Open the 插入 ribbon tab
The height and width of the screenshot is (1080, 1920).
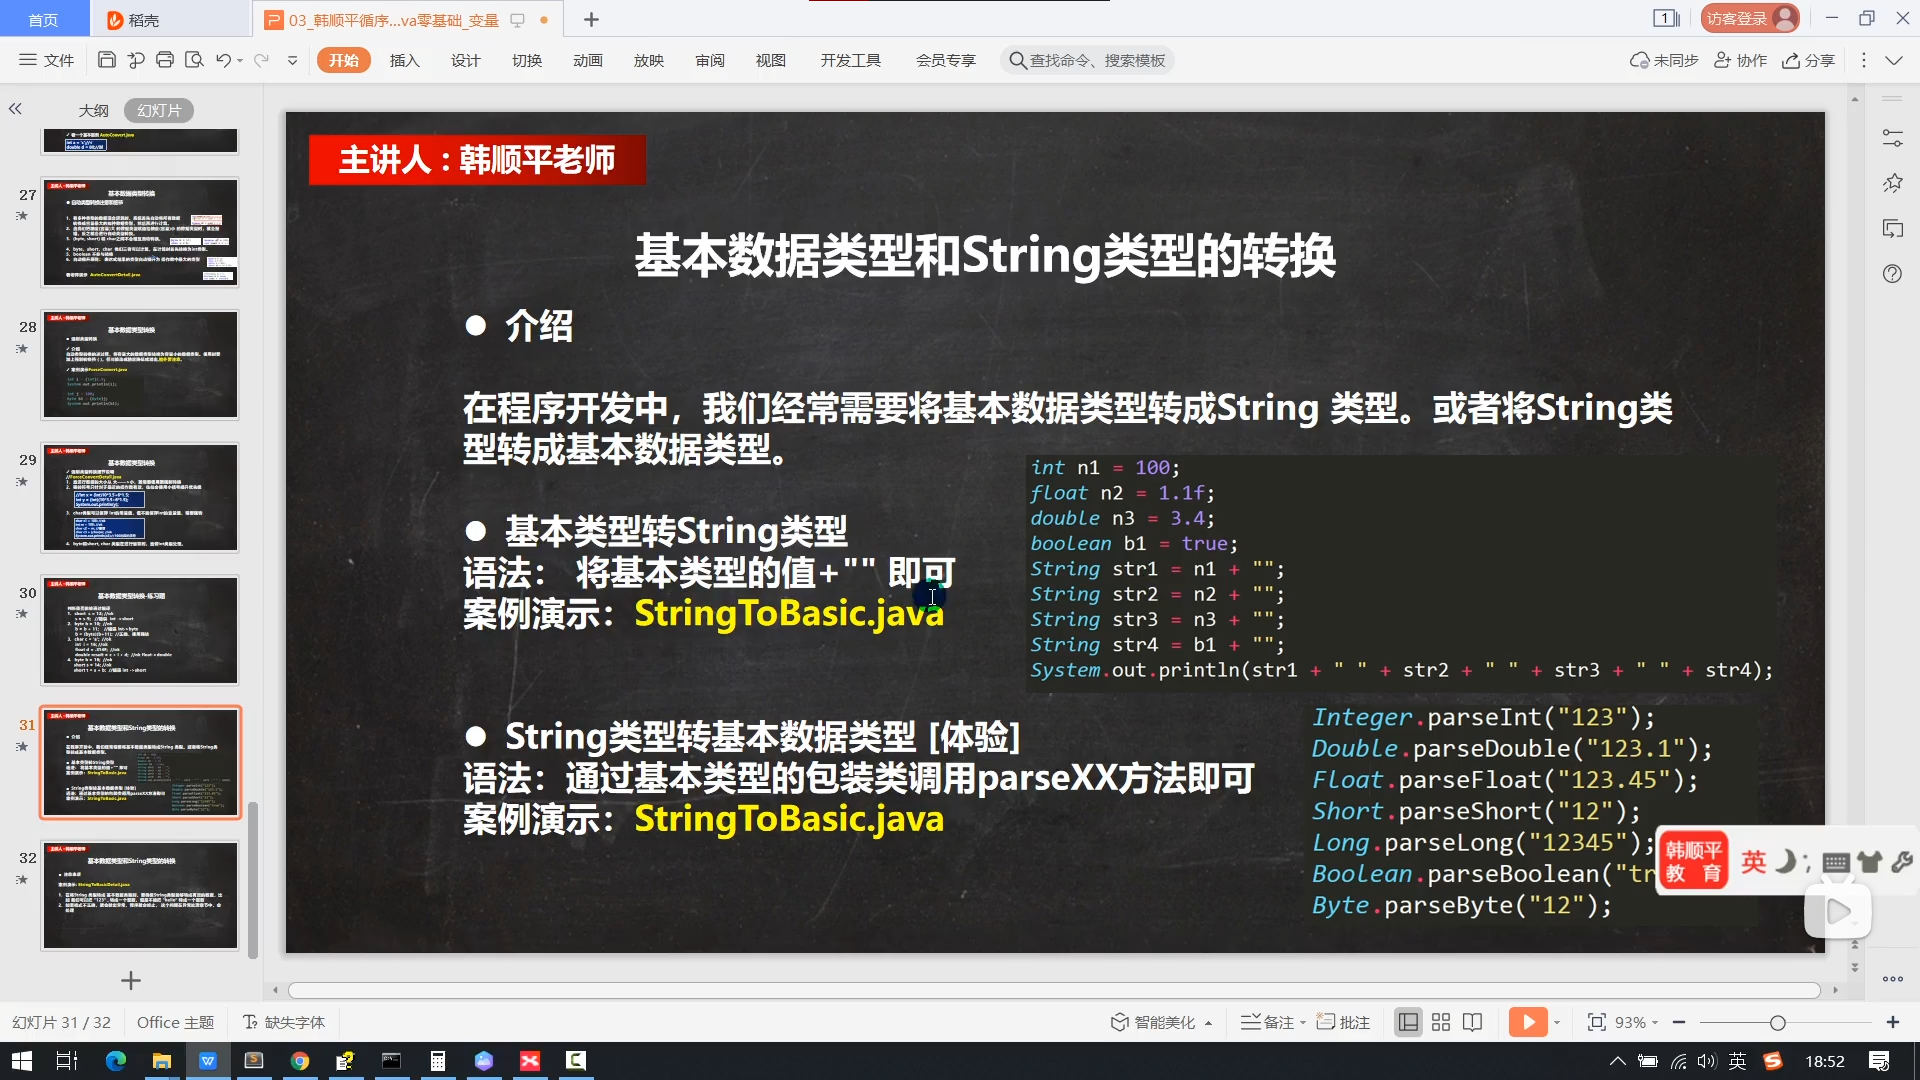tap(404, 60)
